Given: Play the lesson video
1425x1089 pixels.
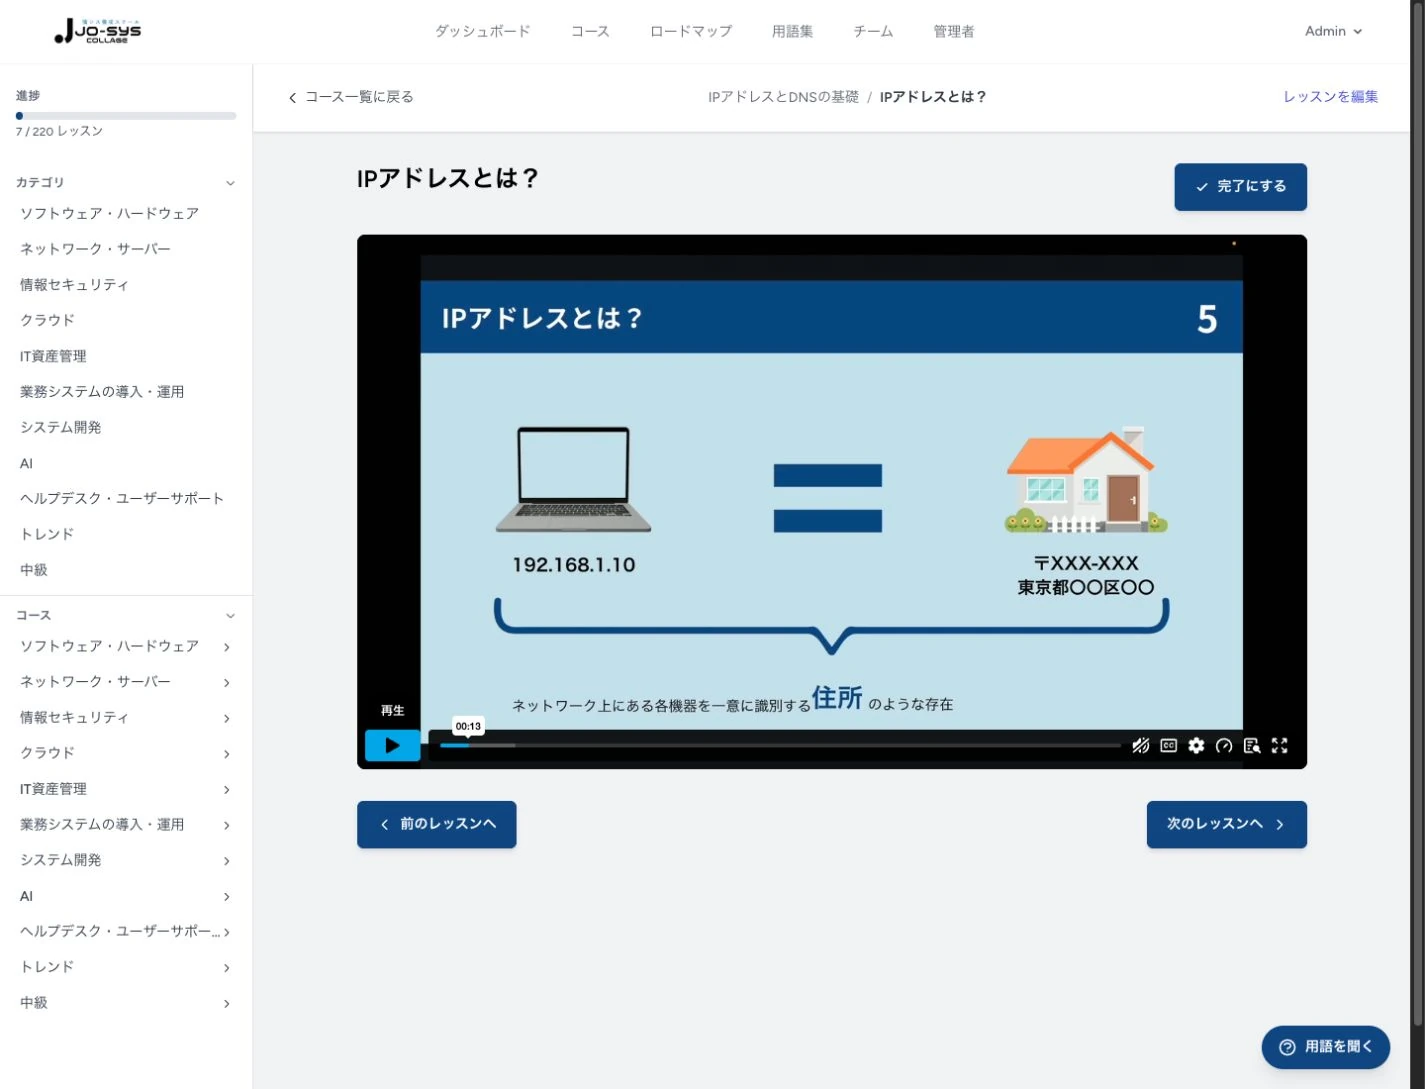Looking at the screenshot, I should [x=392, y=745].
